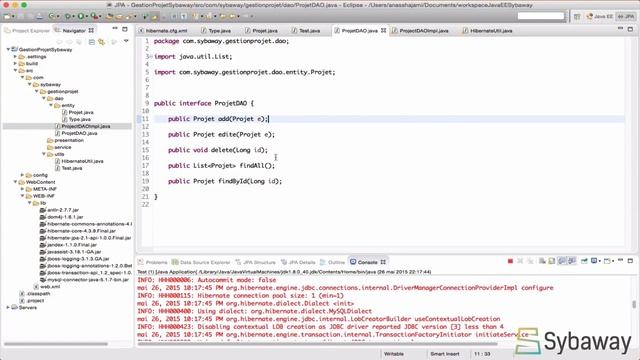Maximize the editor area
The width and height of the screenshot is (640, 360).
pos(631,29)
